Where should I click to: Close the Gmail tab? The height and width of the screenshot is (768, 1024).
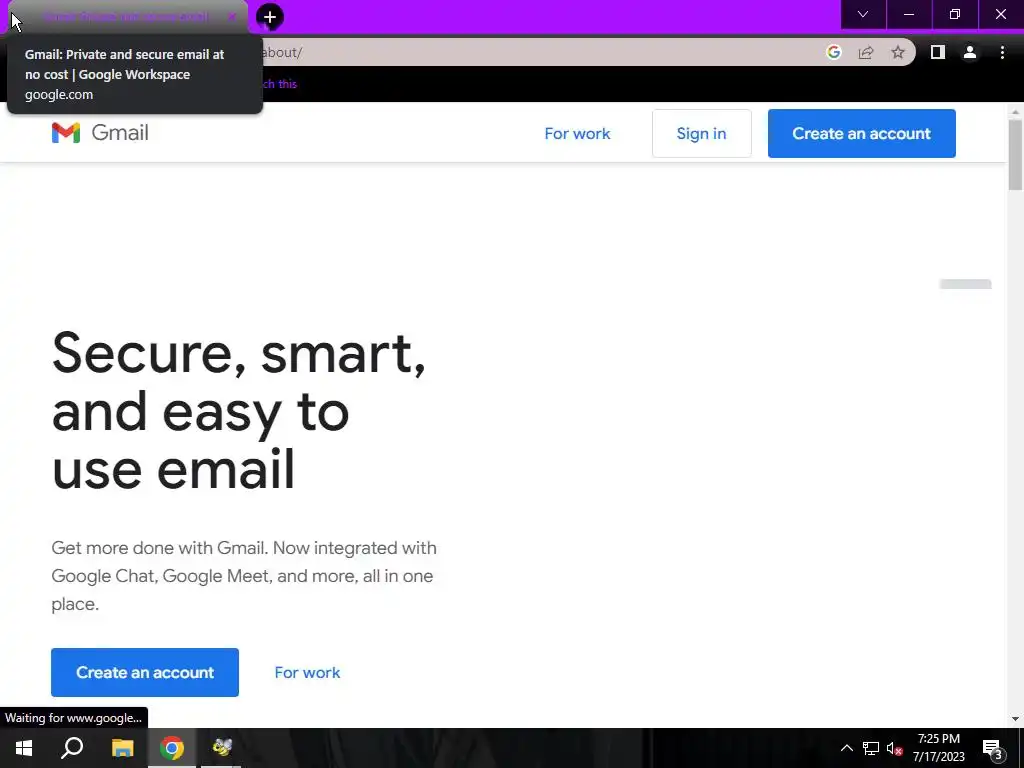pos(232,17)
